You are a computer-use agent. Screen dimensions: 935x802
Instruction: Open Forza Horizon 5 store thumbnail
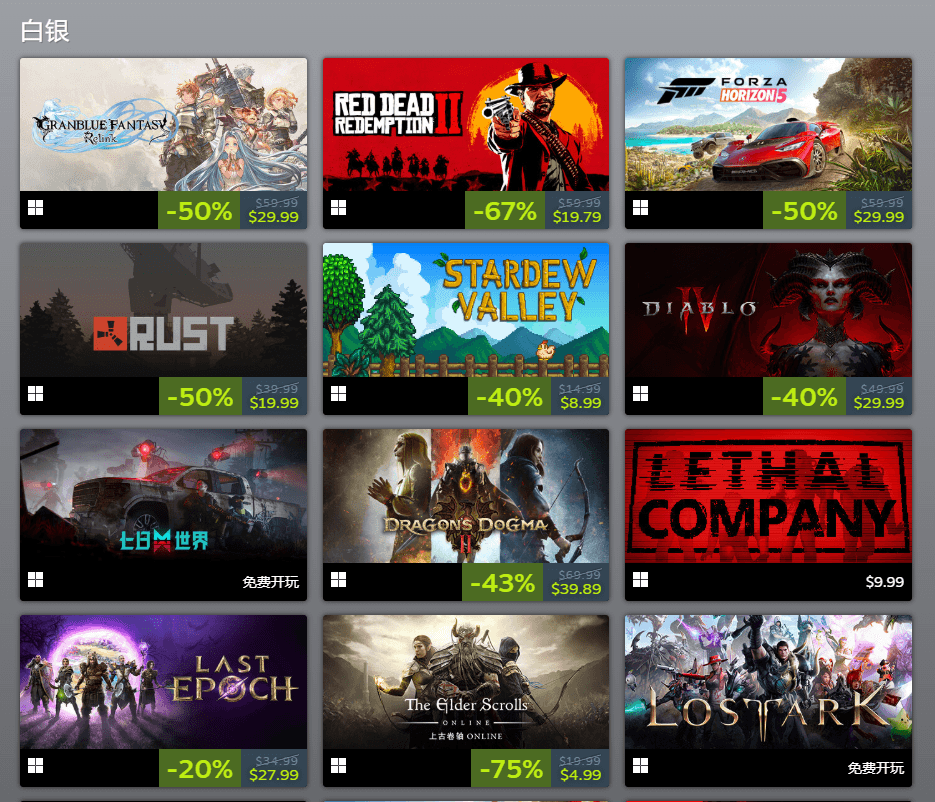[768, 125]
